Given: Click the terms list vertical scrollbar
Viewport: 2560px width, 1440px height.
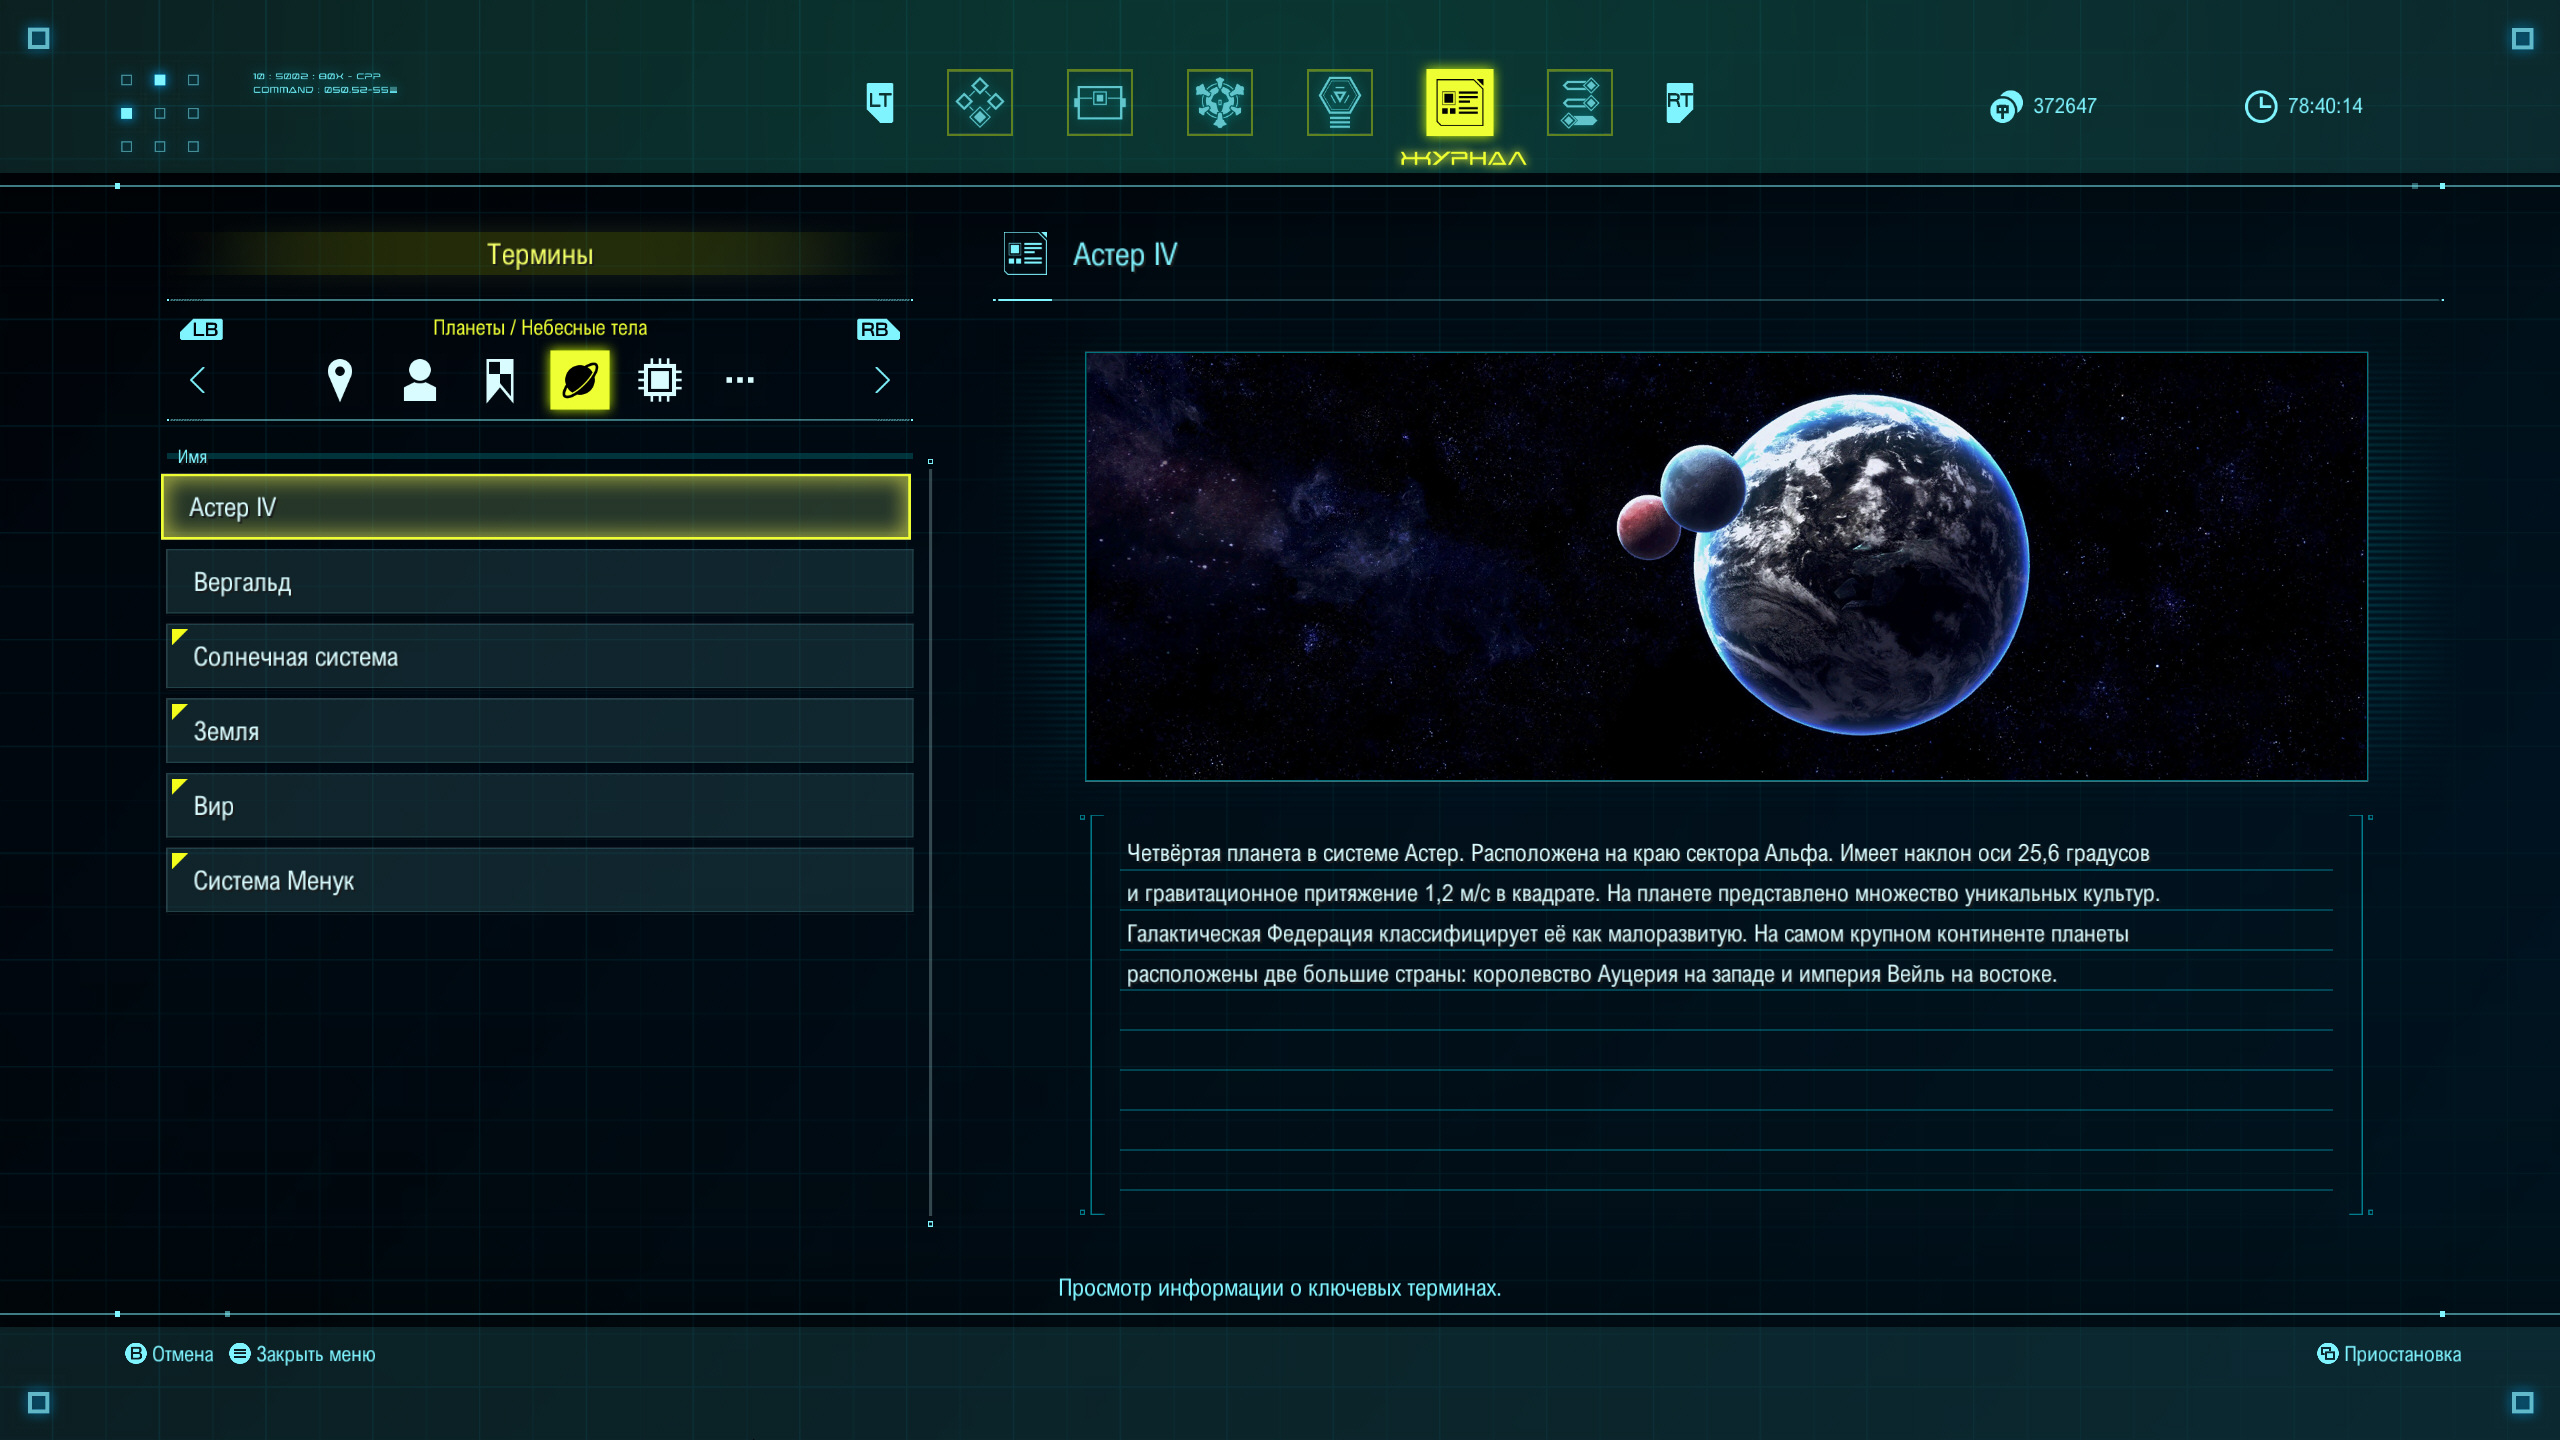Looking at the screenshot, I should coord(930,840).
